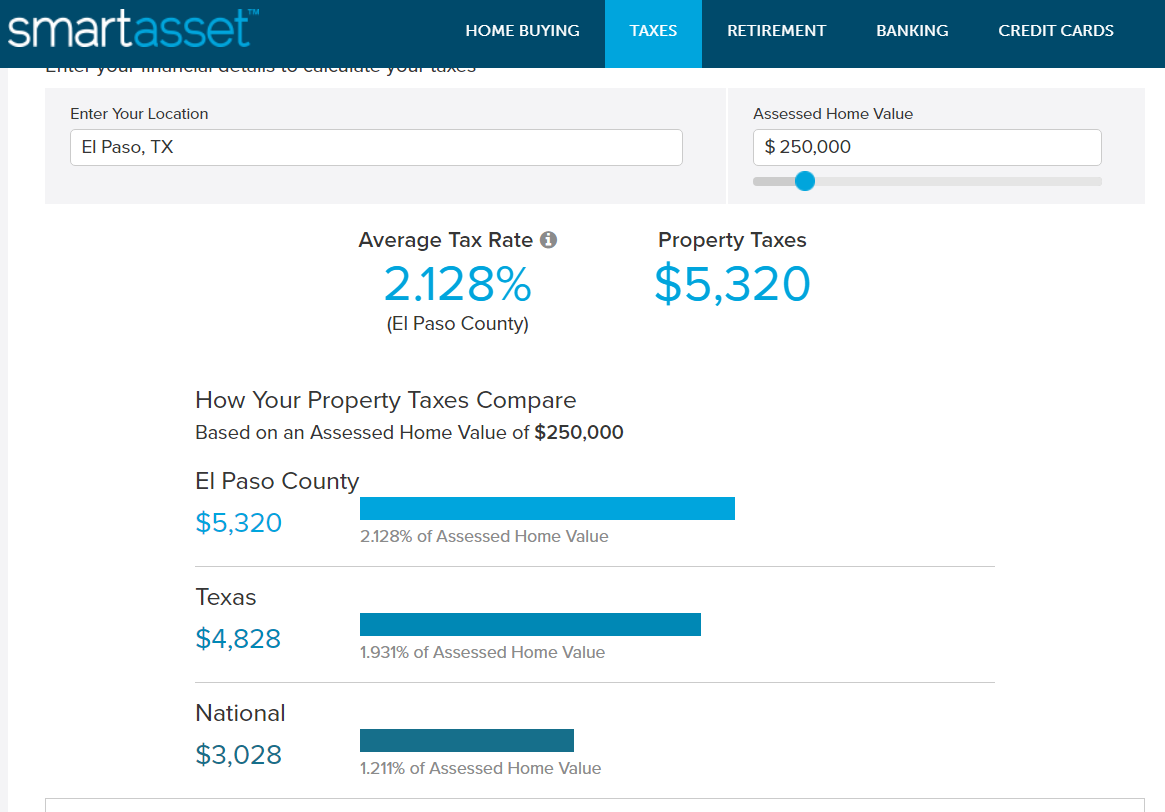Click the Texas tax comparison bar
This screenshot has width=1165, height=812.
(530, 624)
